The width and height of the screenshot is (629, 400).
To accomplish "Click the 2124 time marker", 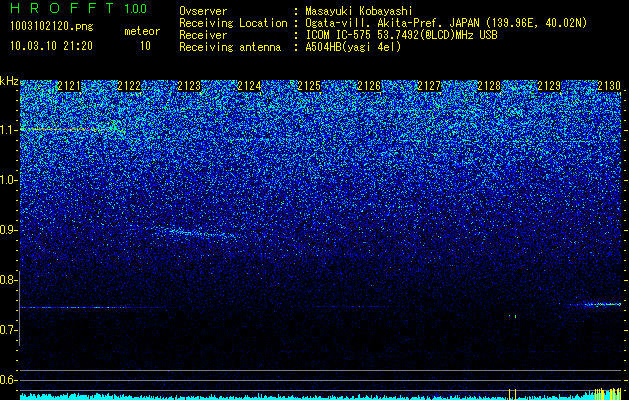I will (249, 86).
